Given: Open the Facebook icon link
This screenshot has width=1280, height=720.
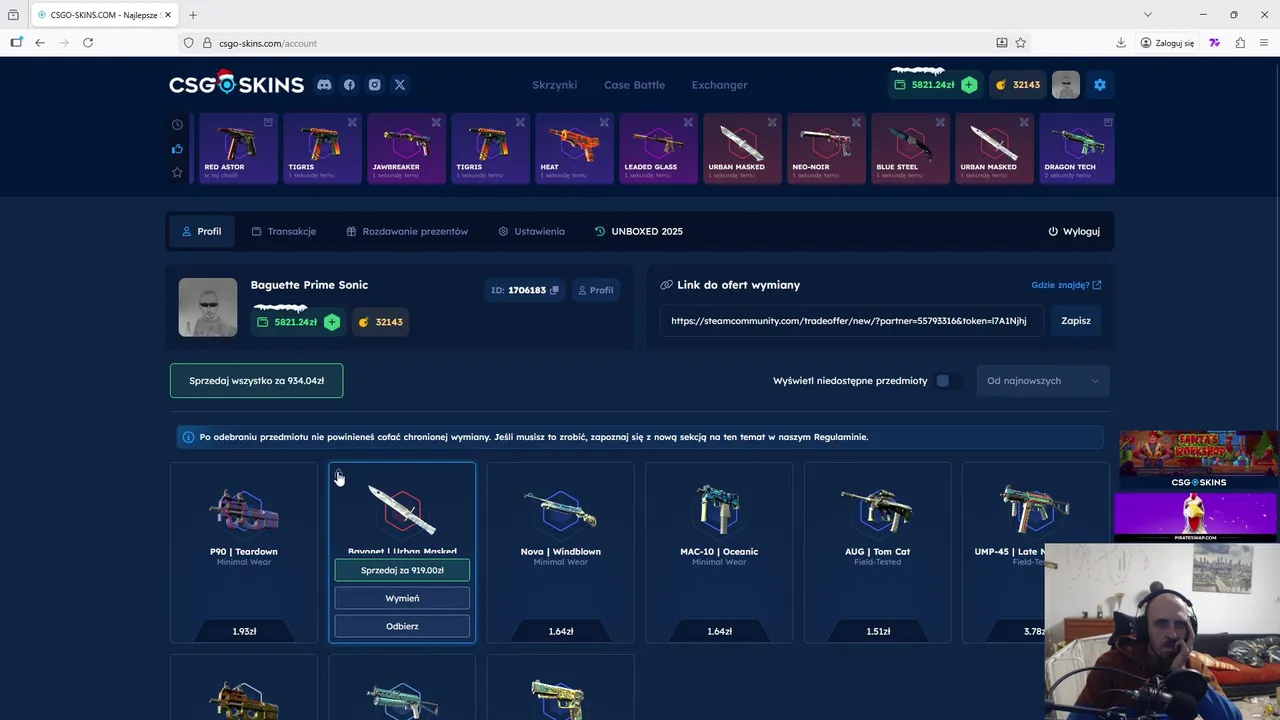Looking at the screenshot, I should click(x=349, y=85).
